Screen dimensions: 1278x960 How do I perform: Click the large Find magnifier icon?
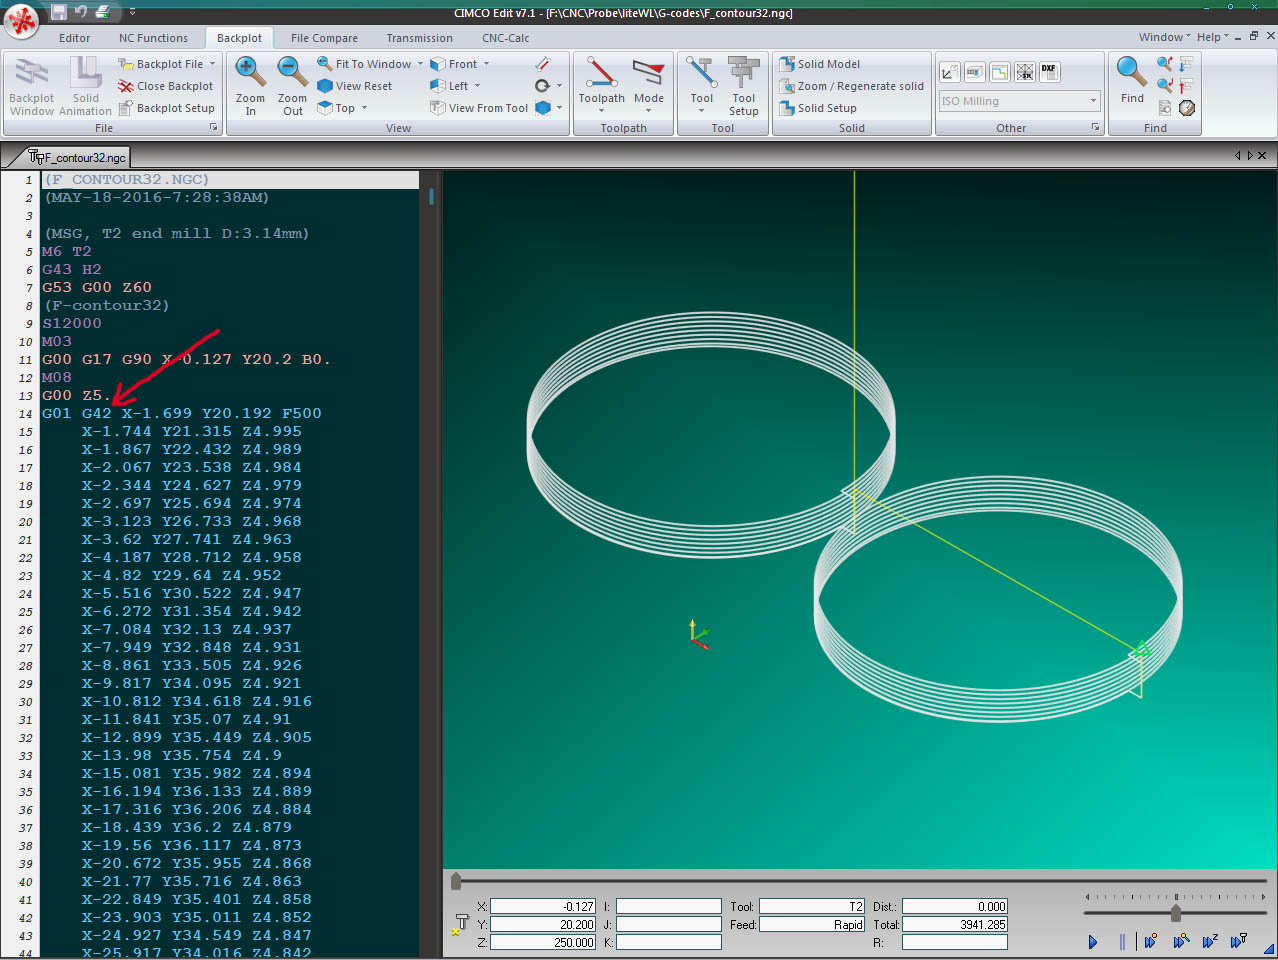click(1131, 73)
